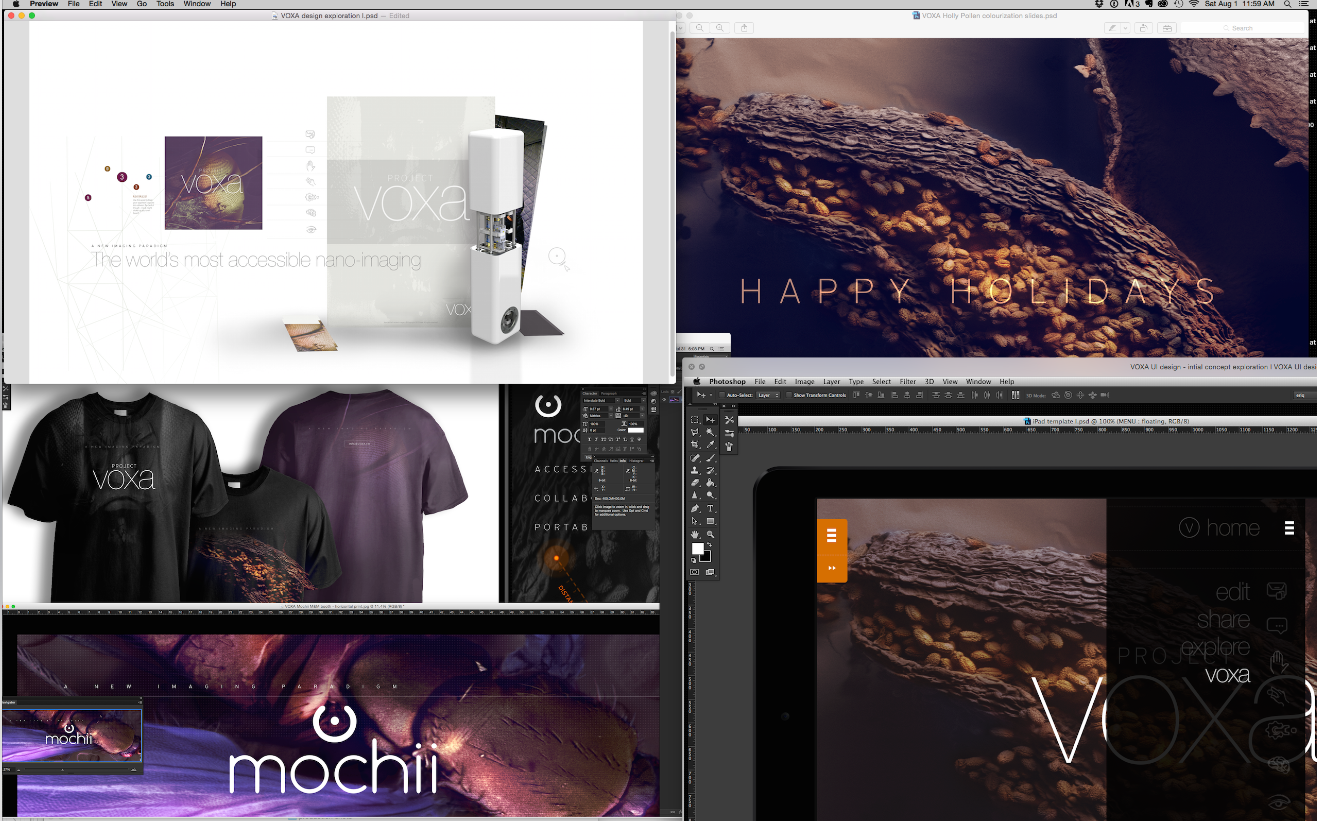
Task: Select the Lasso tool in Photoshop toolbox
Action: (x=694, y=432)
